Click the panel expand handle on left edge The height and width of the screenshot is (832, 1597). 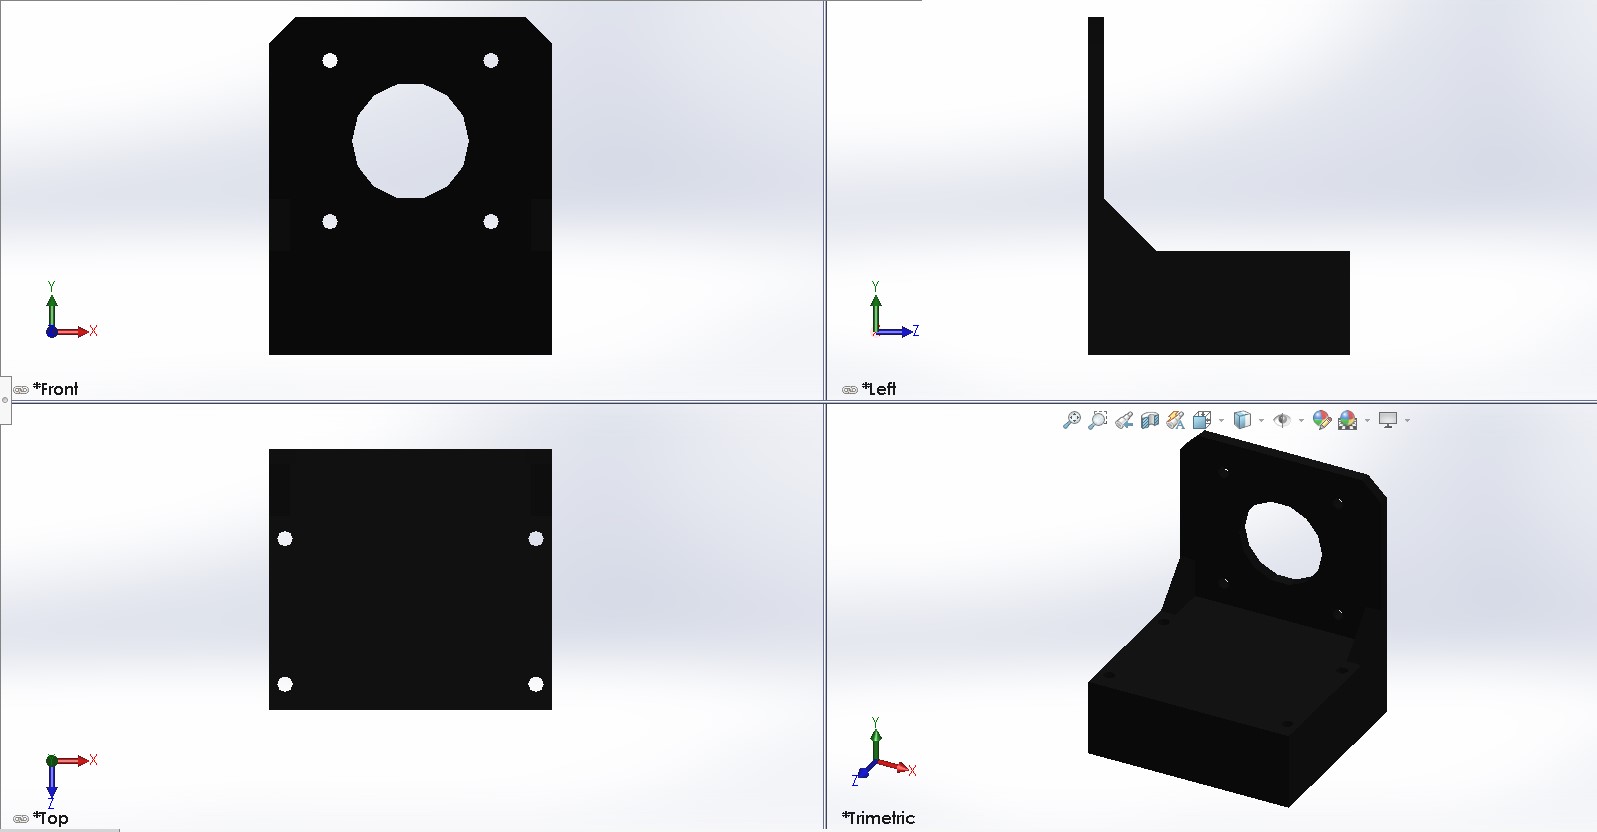[5, 400]
